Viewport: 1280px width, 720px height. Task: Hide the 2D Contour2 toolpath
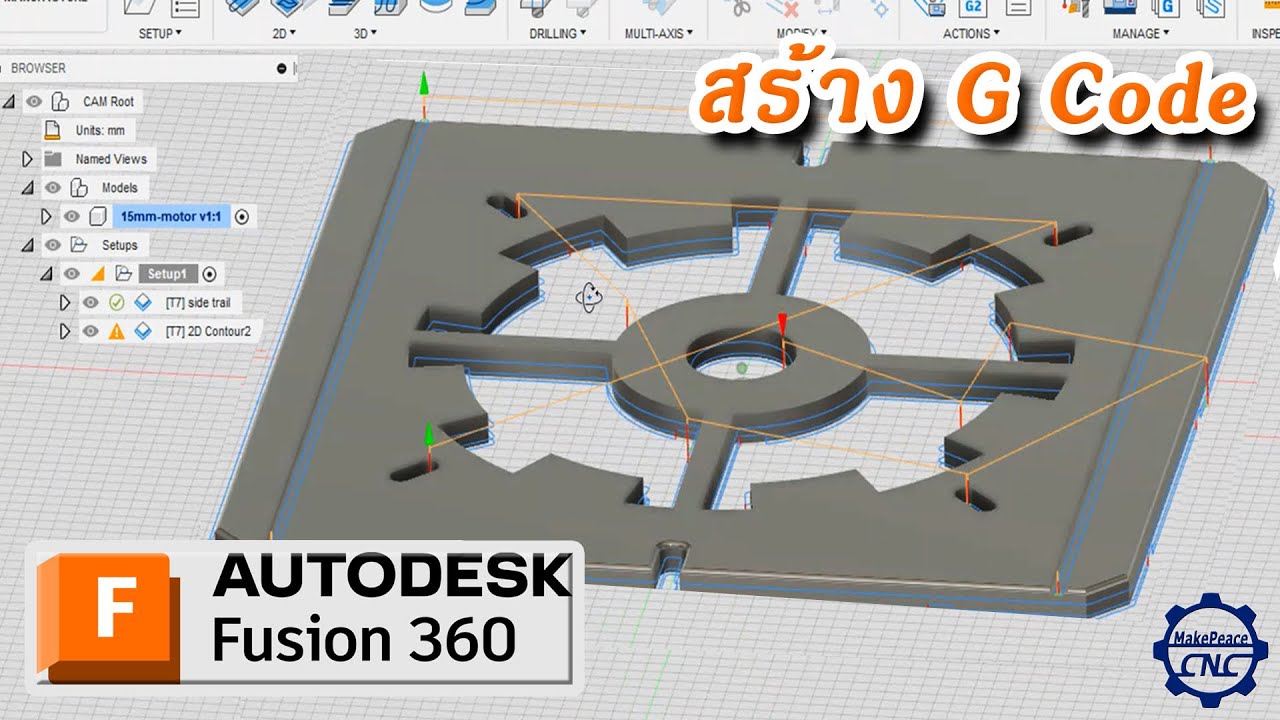click(x=91, y=331)
